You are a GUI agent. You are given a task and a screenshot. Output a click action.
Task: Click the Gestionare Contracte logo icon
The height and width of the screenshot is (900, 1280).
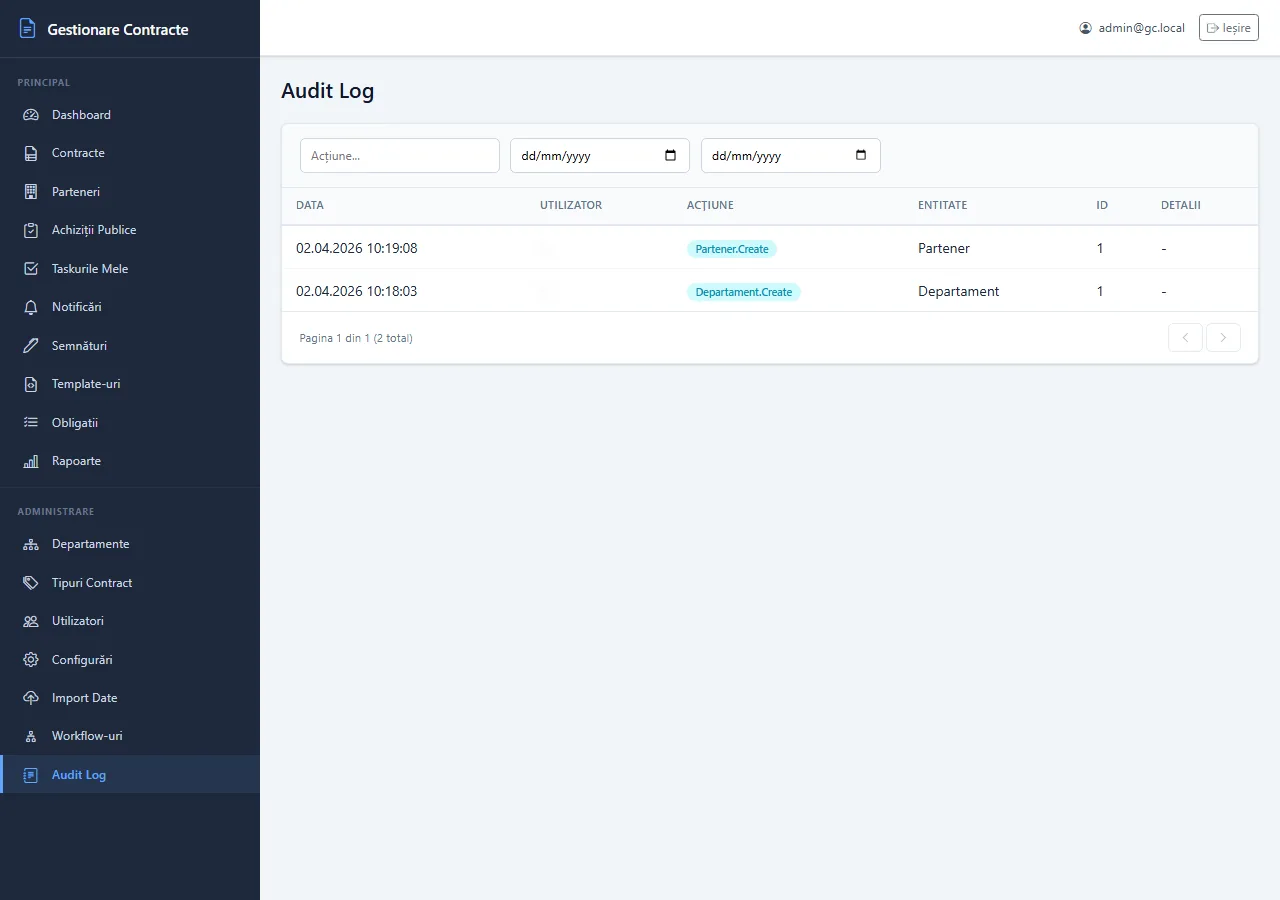28,29
